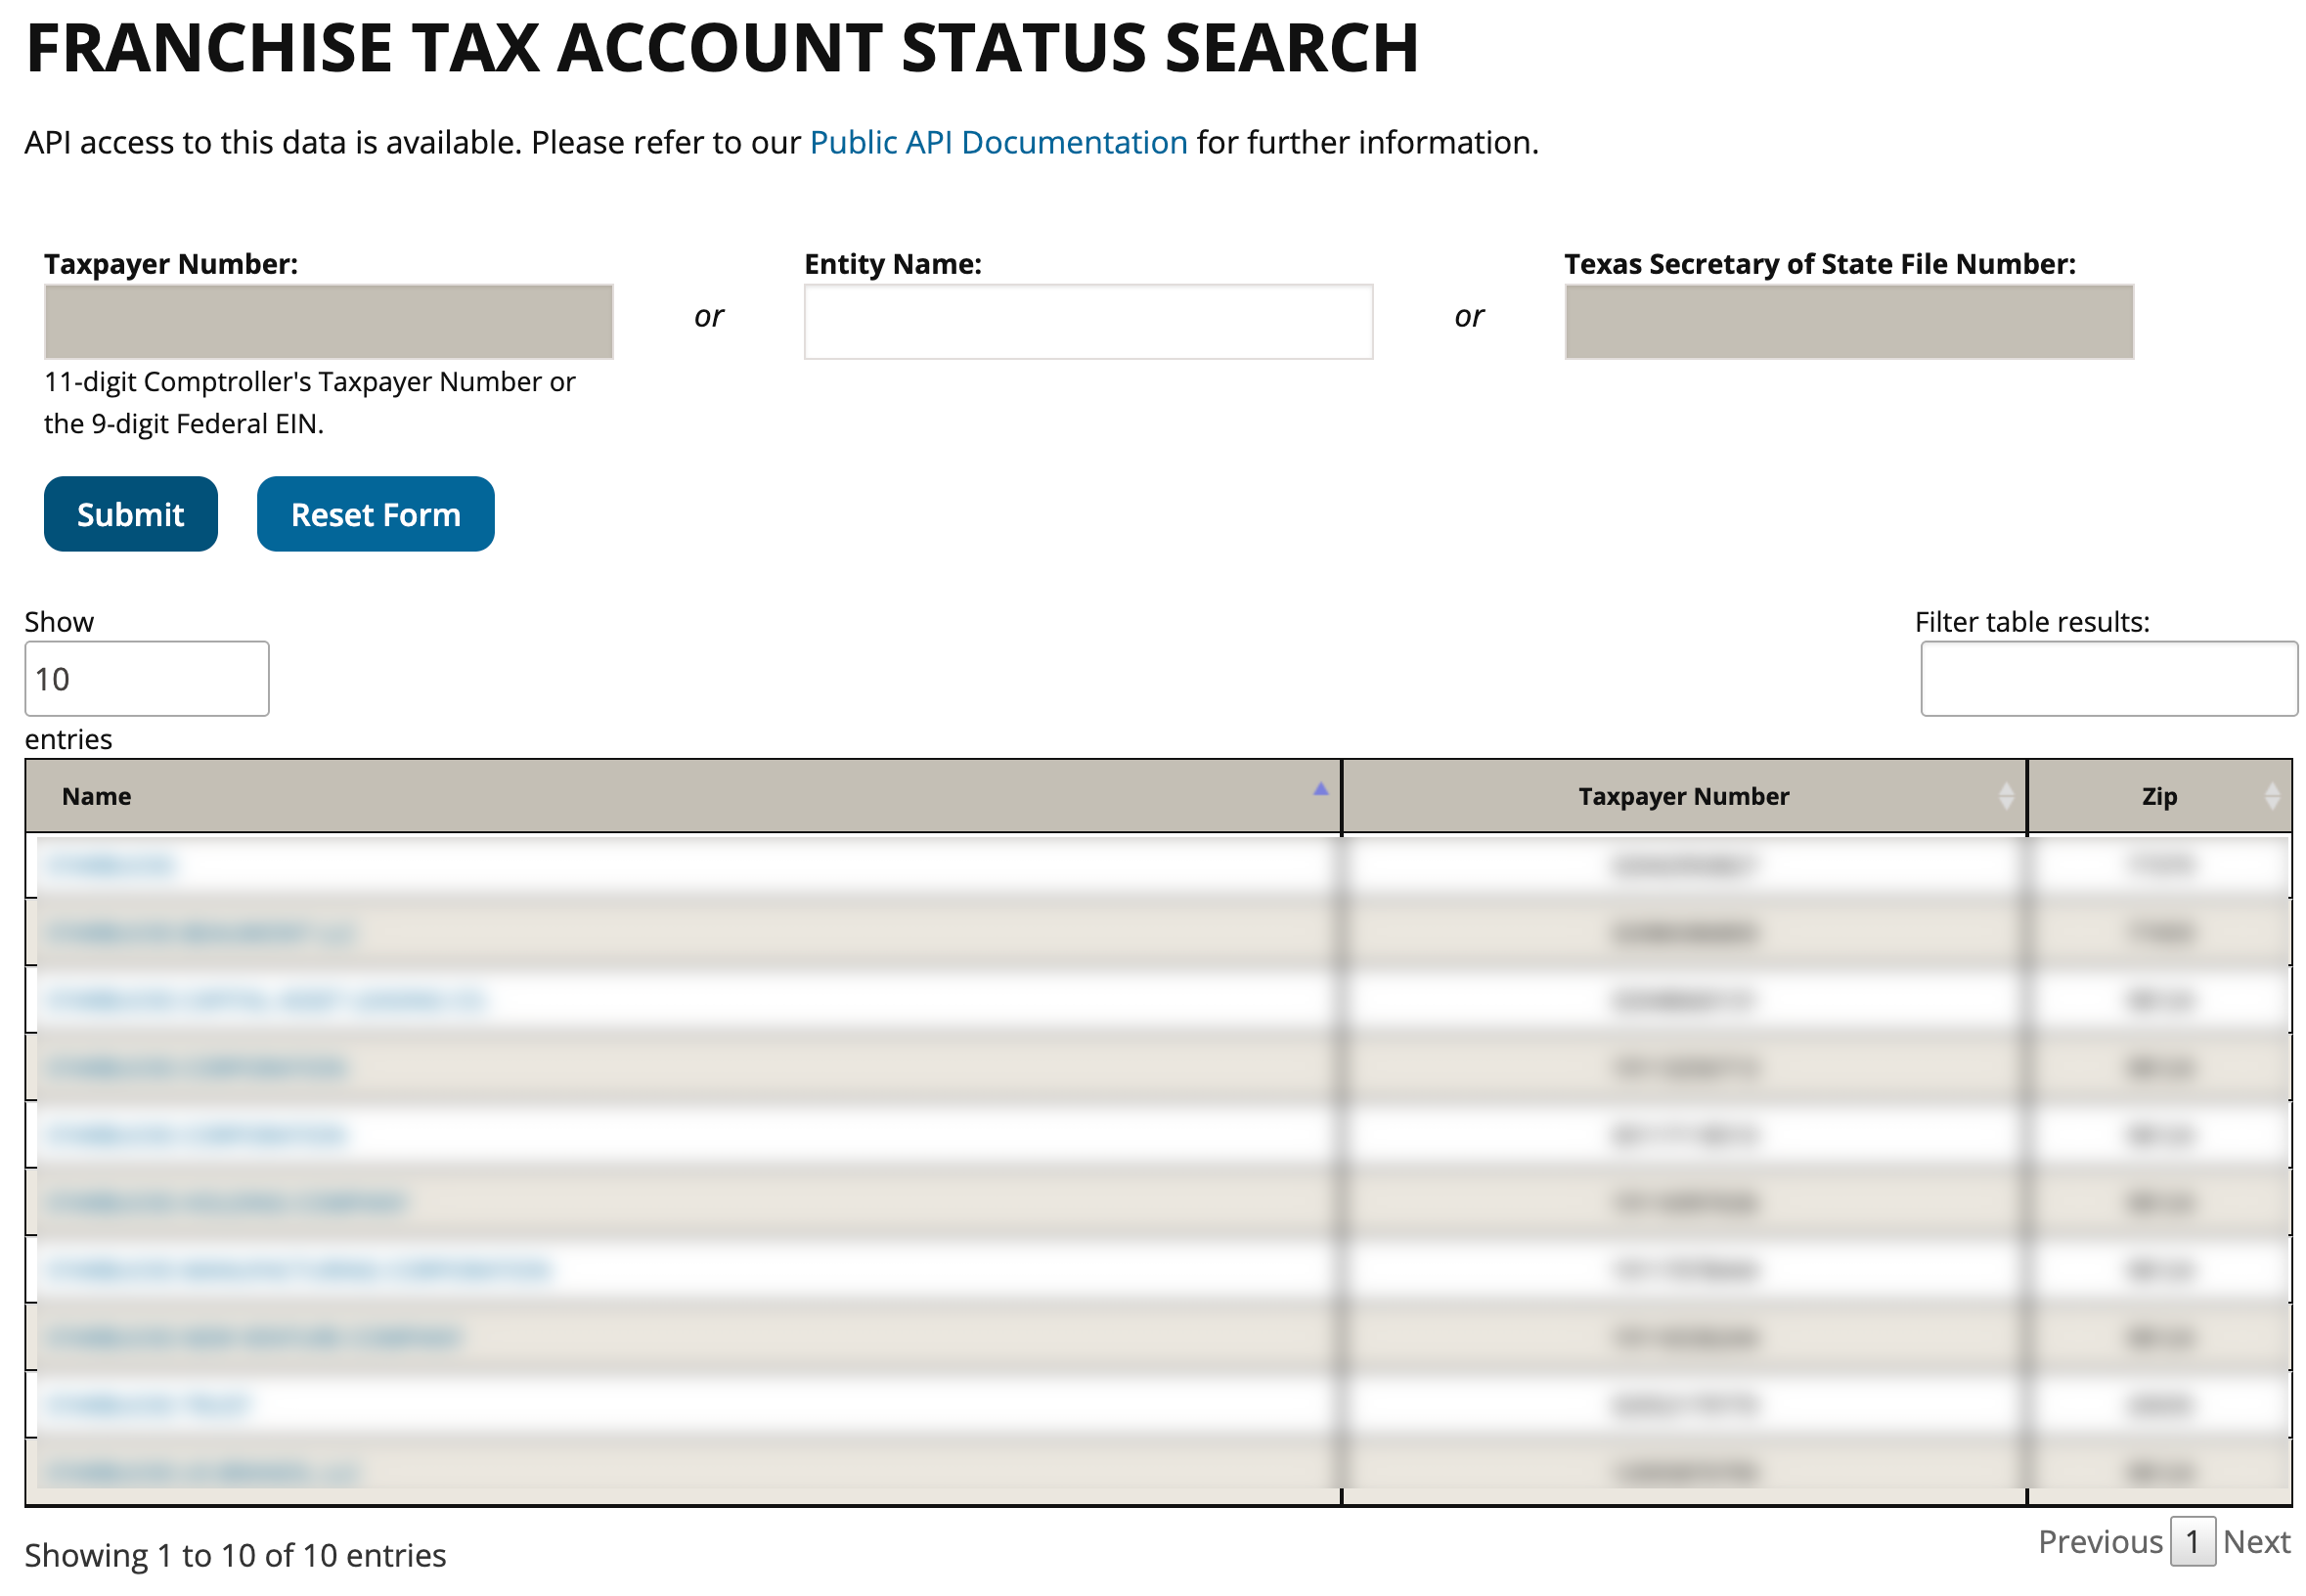2306x1596 pixels.
Task: Click the Secretary of State File Number field
Action: pyautogui.click(x=1849, y=322)
